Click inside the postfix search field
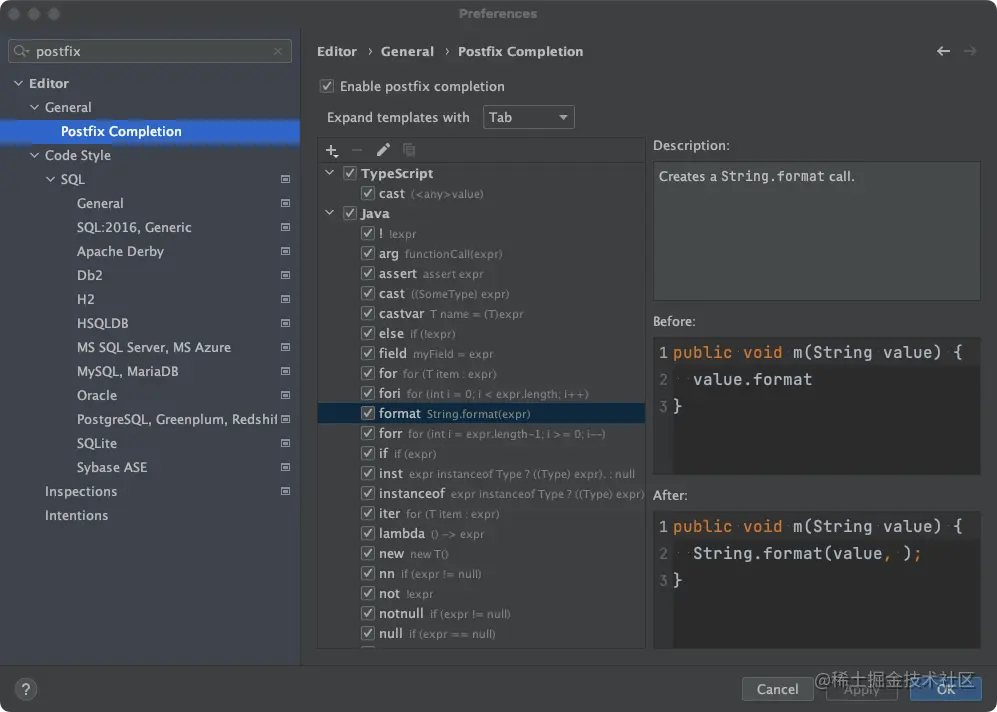Viewport: 997px width, 712px height. [x=150, y=51]
